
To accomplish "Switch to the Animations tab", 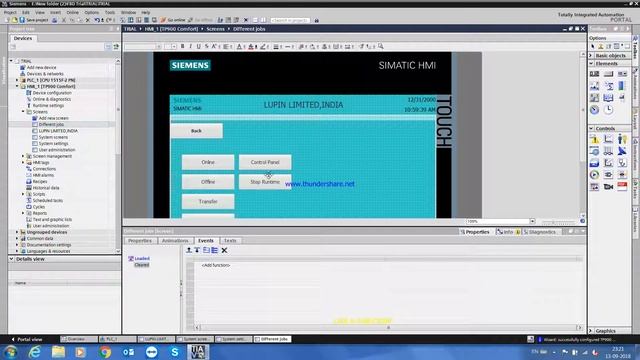I will (175, 241).
